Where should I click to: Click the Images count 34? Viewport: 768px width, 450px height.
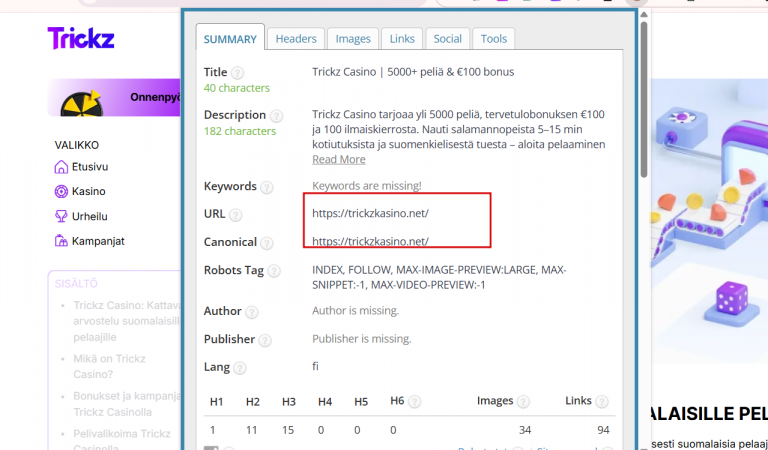click(525, 430)
